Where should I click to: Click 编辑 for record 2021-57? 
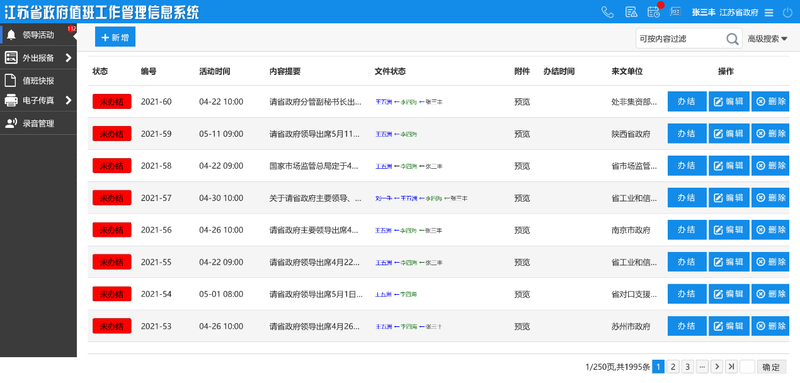729,198
